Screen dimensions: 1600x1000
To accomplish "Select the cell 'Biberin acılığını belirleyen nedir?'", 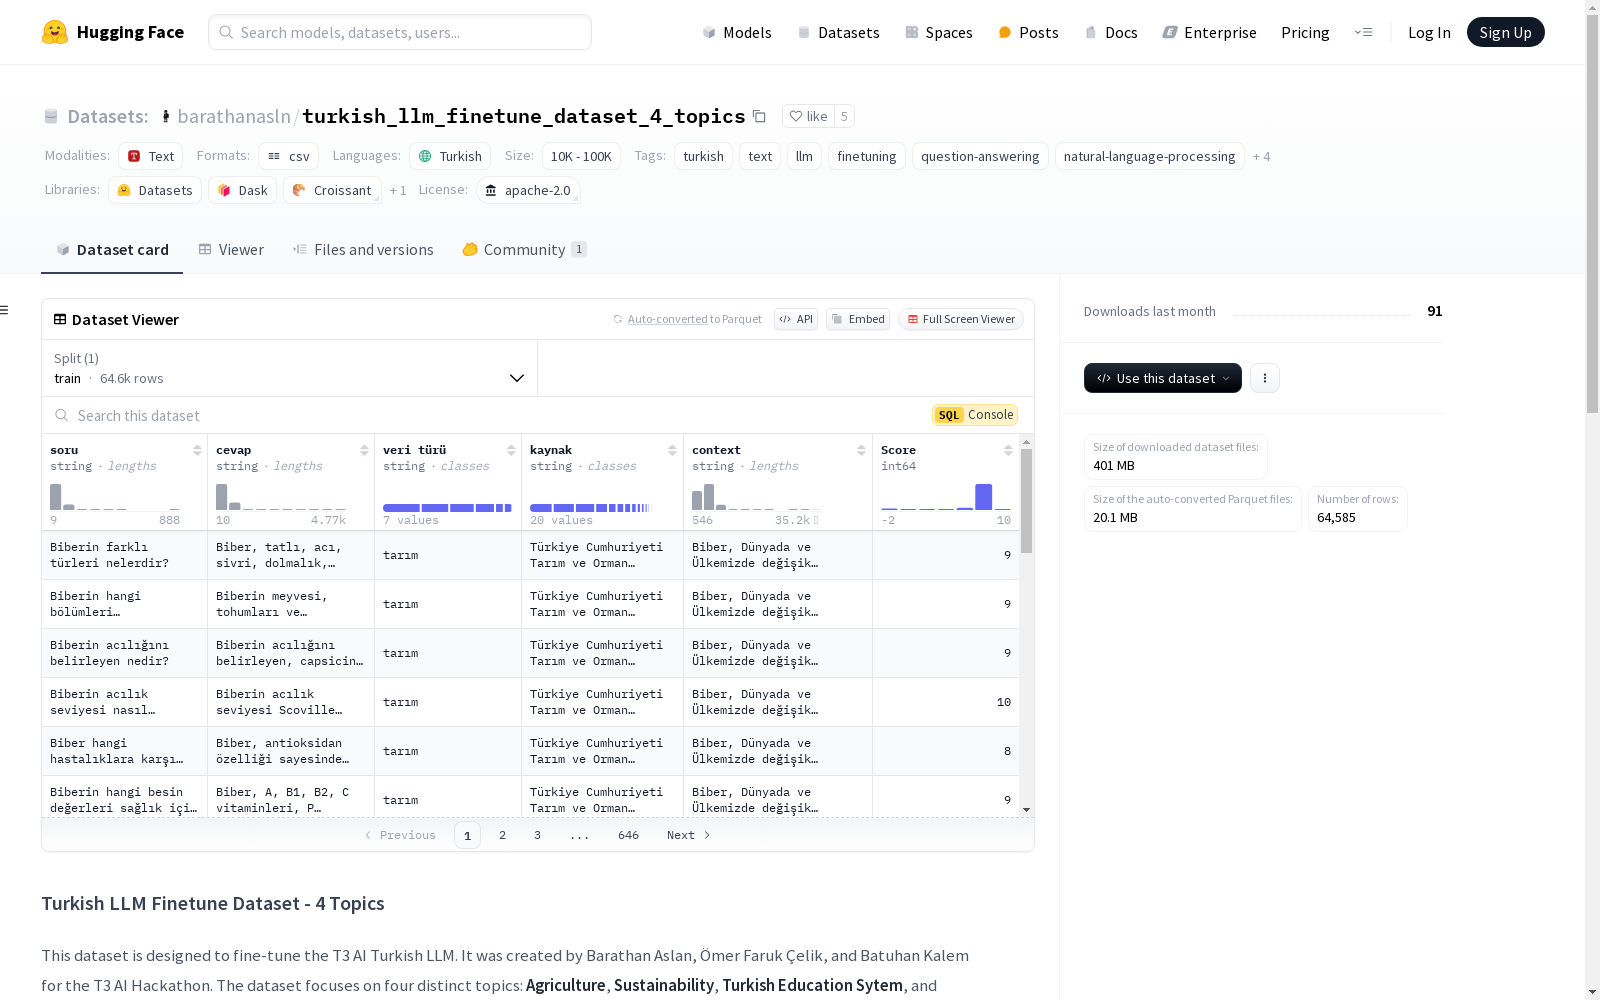I will pos(125,653).
